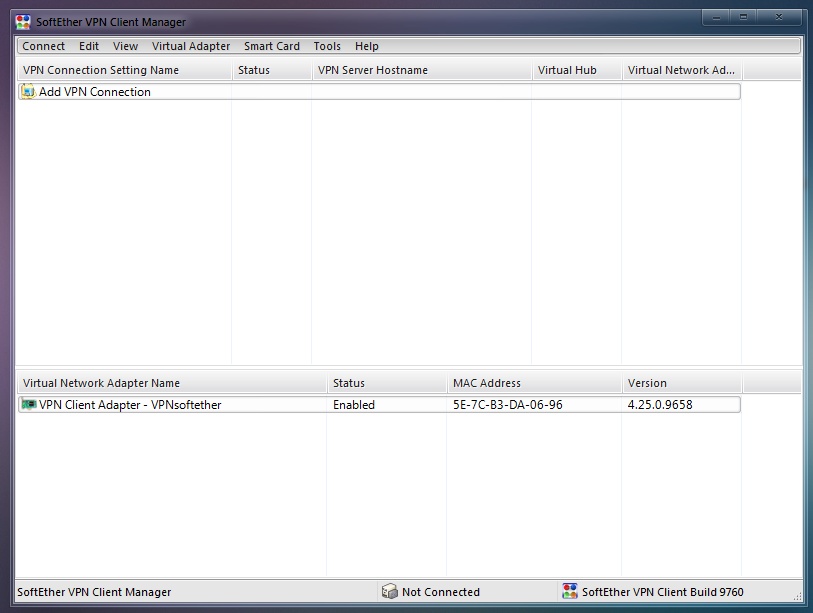Open the Virtual Adapter menu

[191, 46]
